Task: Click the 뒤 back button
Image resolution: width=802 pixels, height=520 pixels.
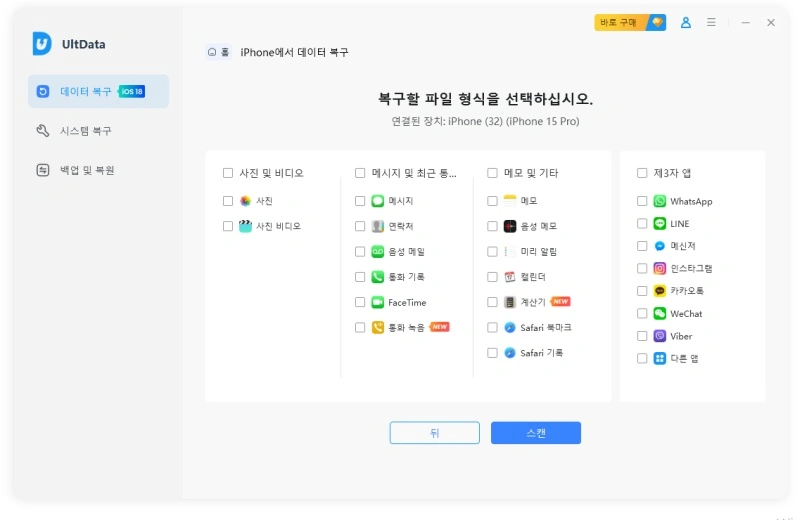Action: pyautogui.click(x=434, y=433)
